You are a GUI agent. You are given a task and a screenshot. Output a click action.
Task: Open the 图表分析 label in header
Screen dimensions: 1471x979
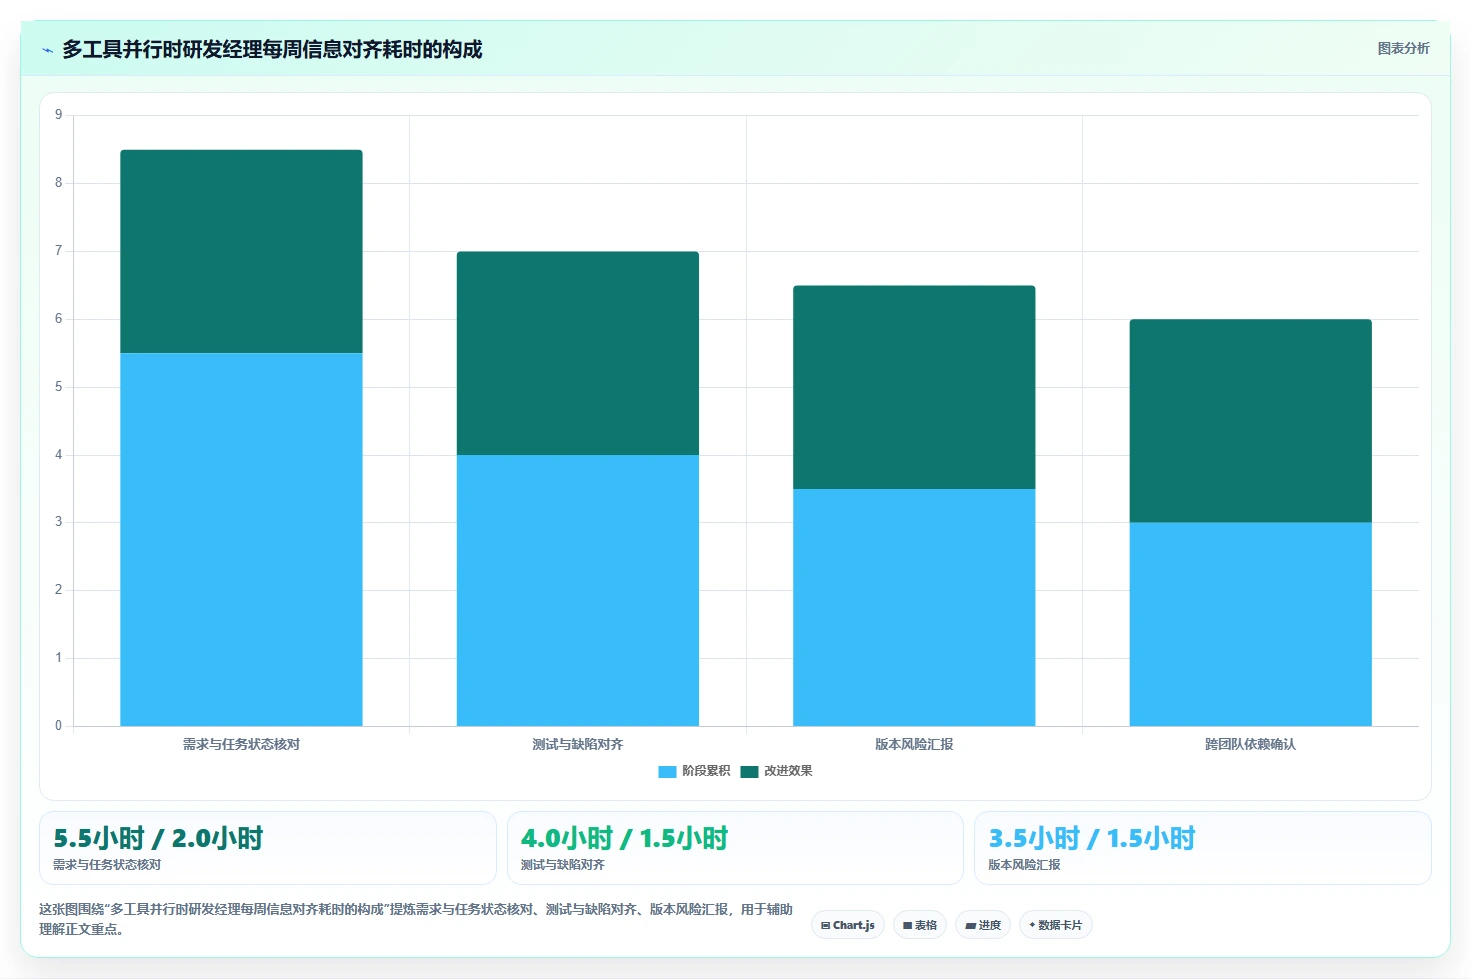point(1403,48)
